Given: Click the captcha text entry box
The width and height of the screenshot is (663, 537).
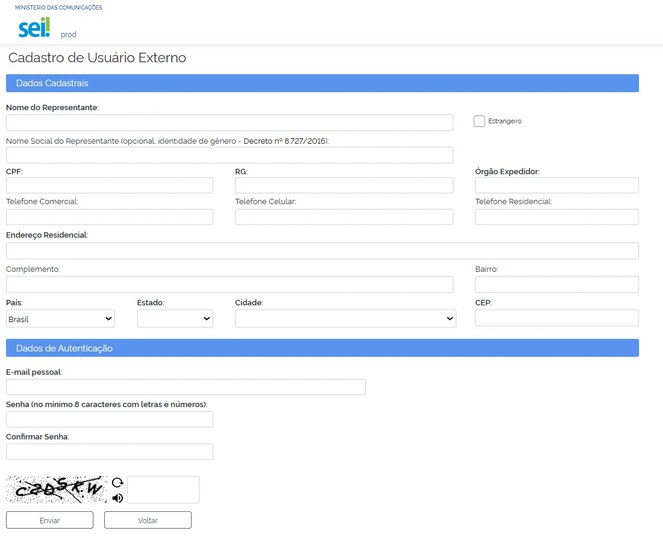Looking at the screenshot, I should pos(163,489).
